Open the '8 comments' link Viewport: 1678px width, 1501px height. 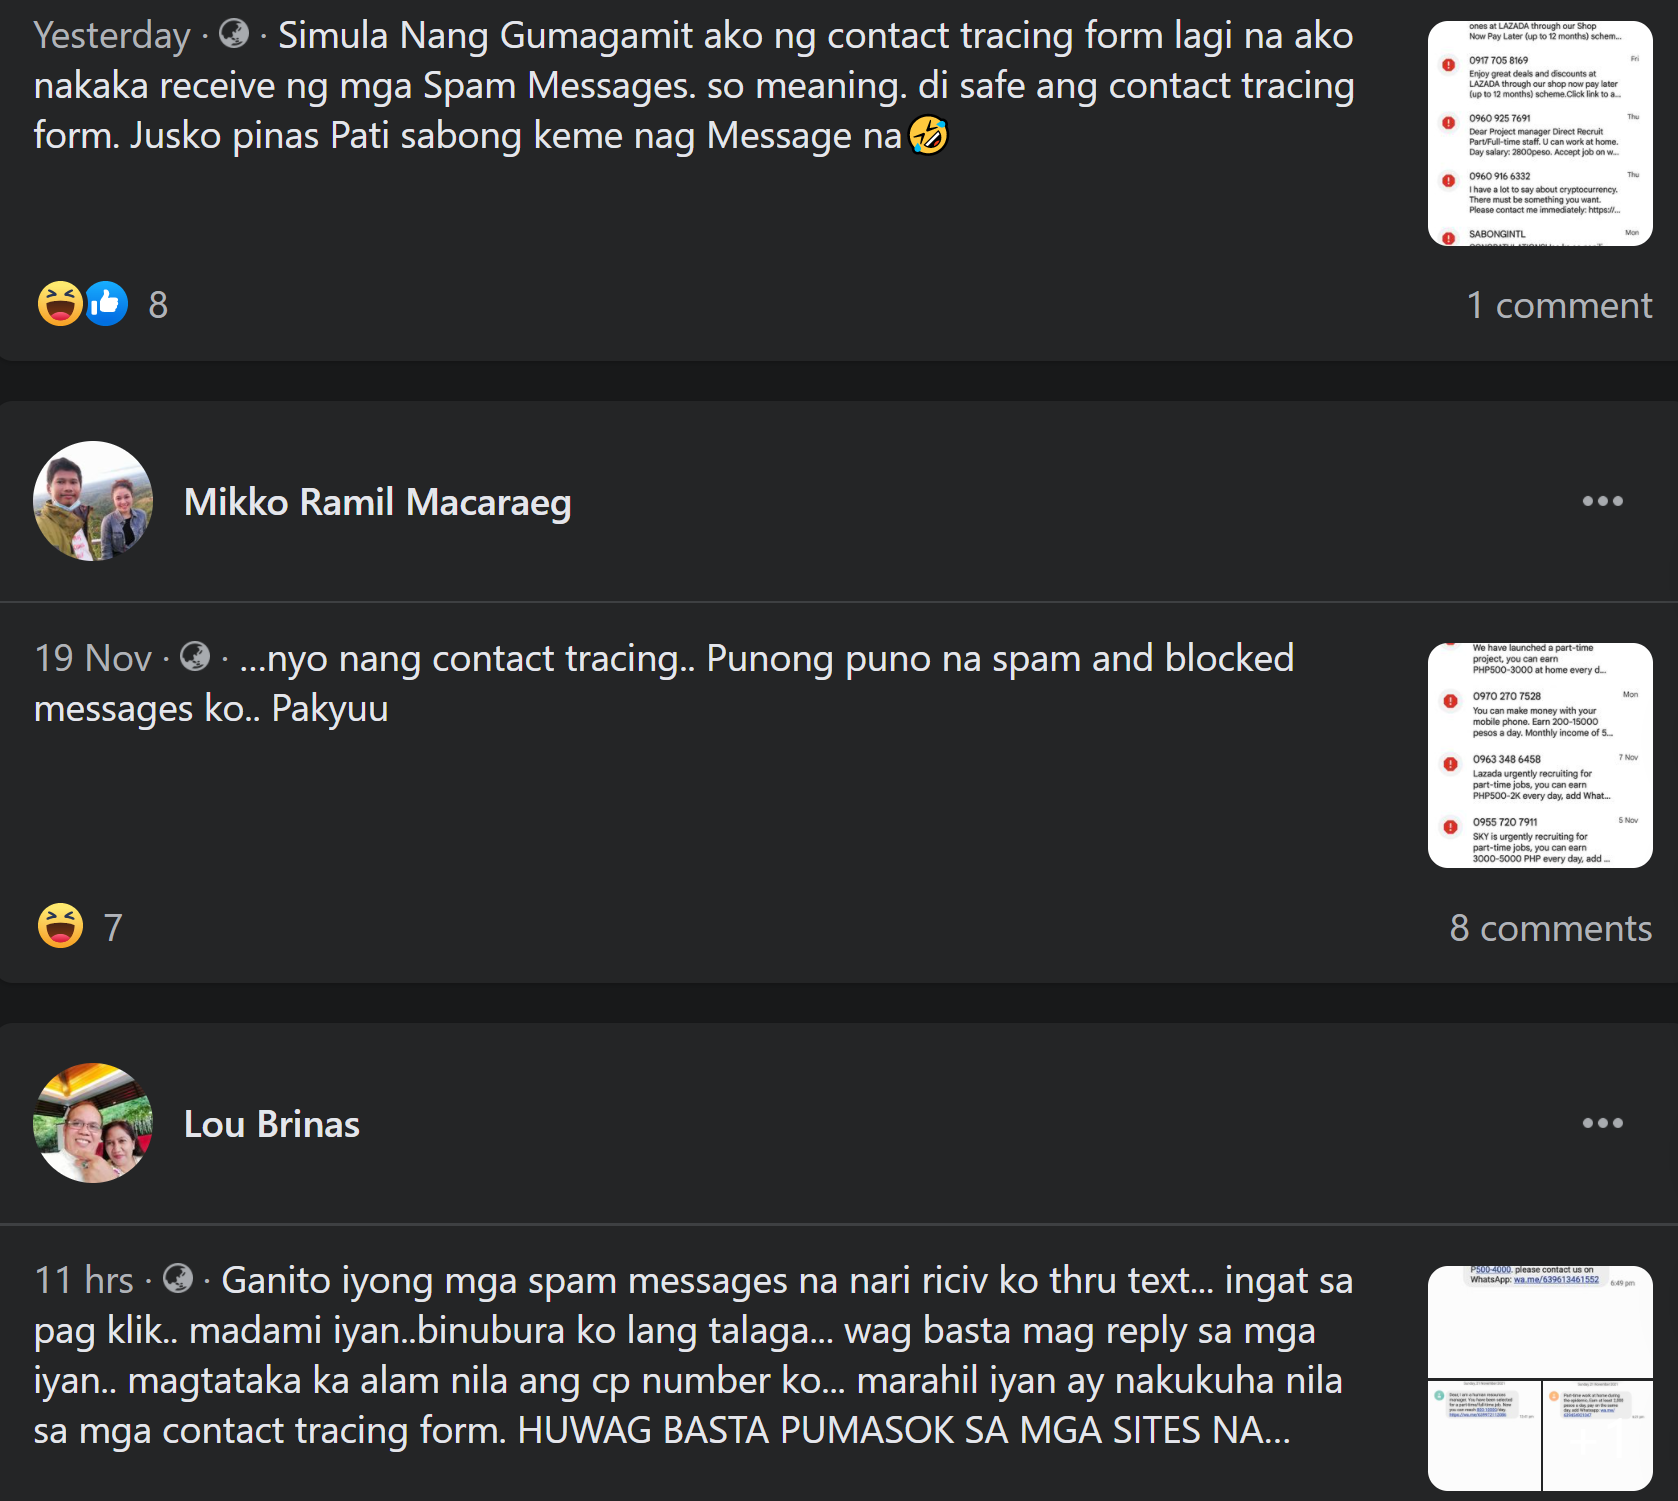click(x=1551, y=928)
